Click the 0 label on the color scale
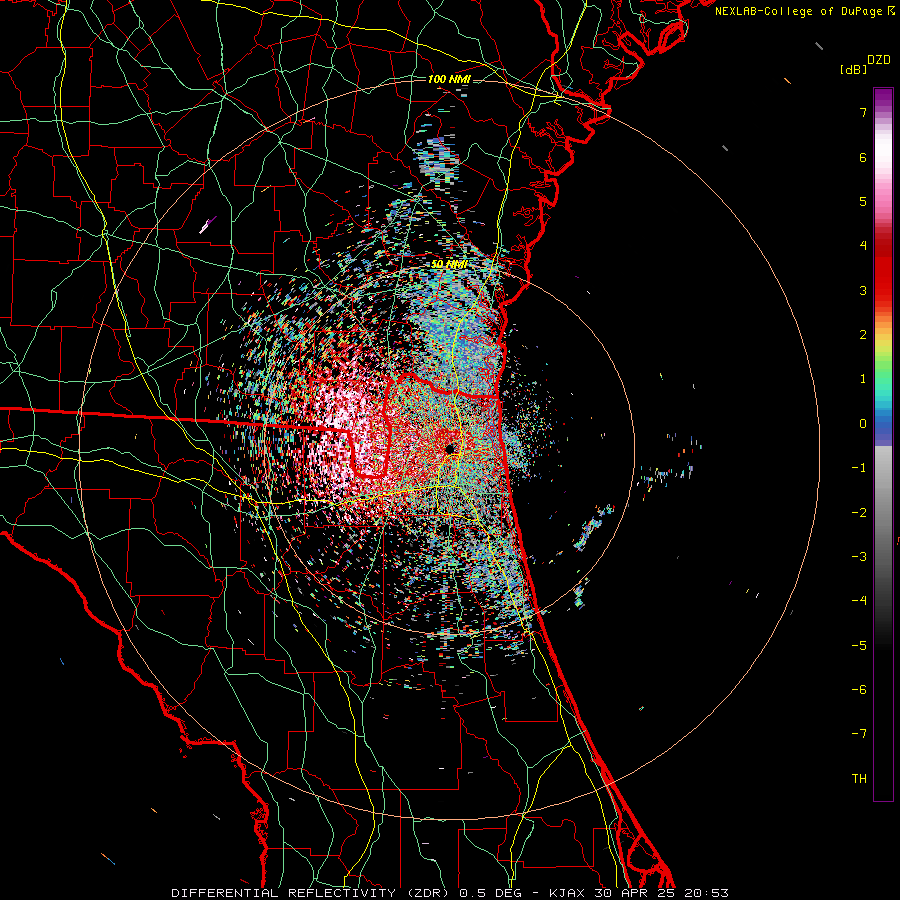 (863, 424)
